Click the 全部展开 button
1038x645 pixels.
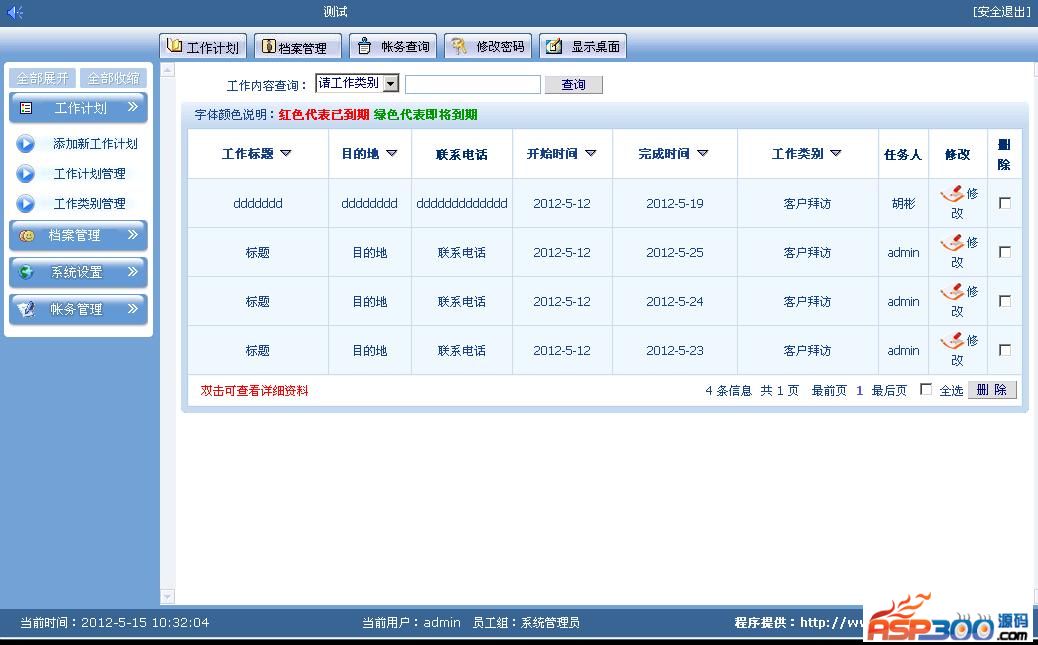coord(42,78)
